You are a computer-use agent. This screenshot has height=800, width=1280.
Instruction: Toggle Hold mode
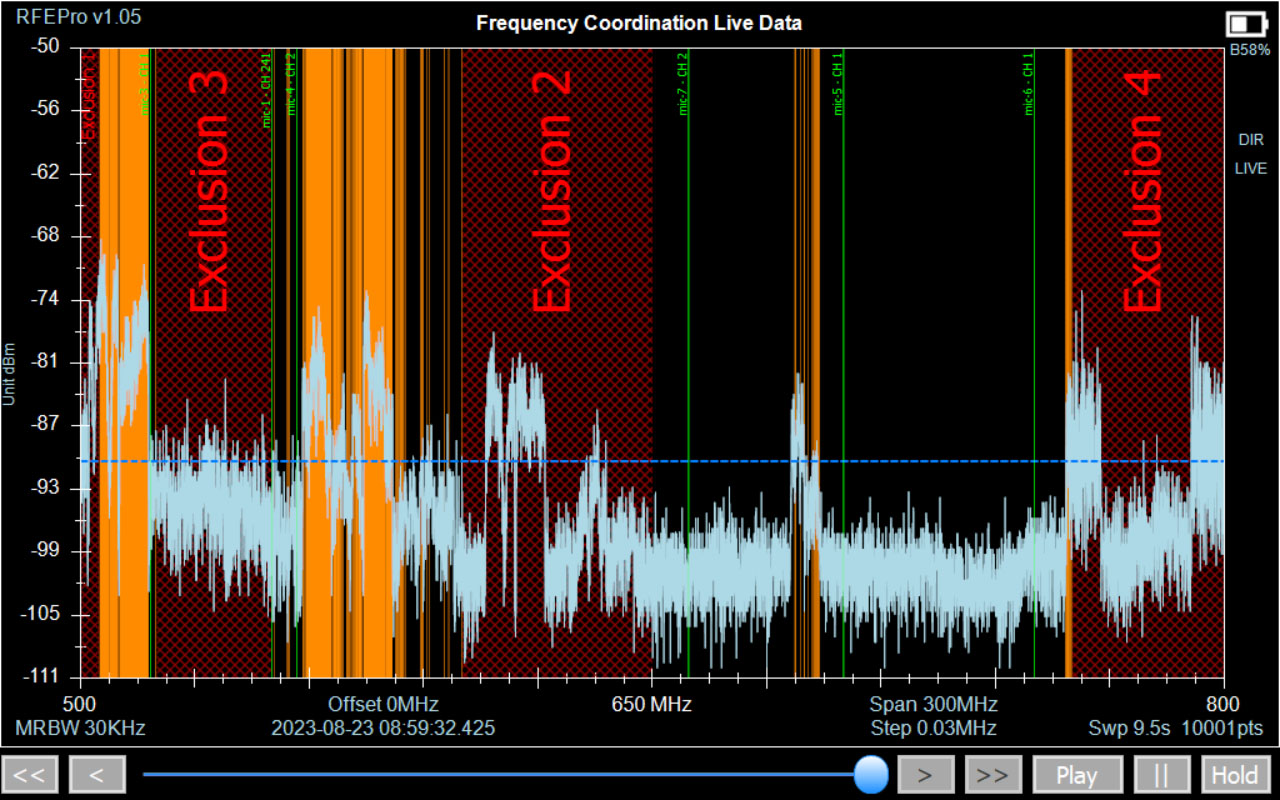pos(1236,774)
